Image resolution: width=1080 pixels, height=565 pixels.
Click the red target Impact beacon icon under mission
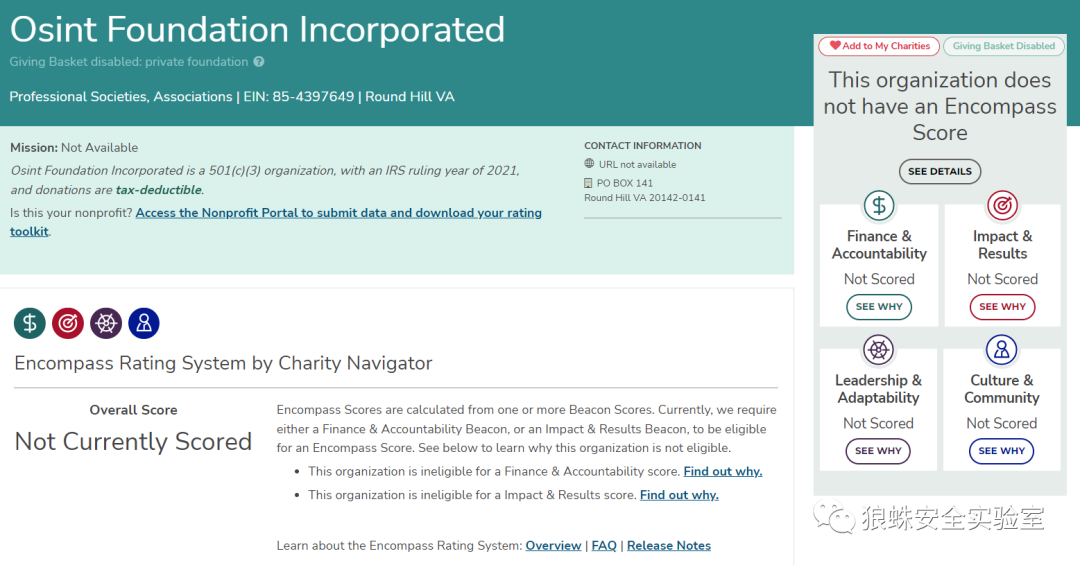(x=68, y=323)
